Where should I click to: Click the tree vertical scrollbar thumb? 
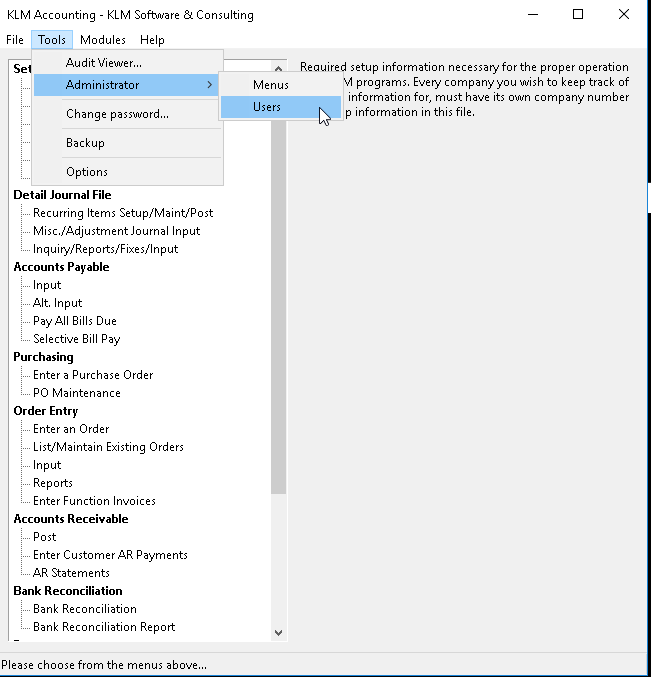(x=278, y=307)
